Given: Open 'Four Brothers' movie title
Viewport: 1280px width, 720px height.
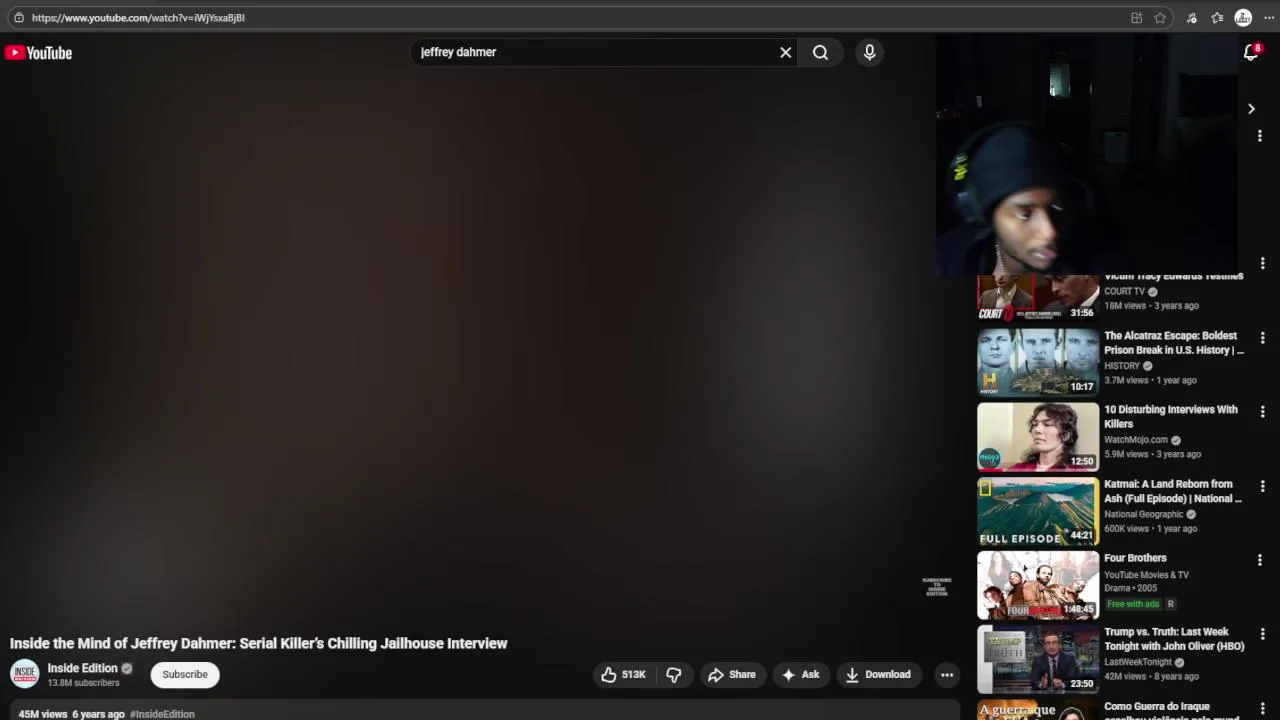Looking at the screenshot, I should [1135, 558].
